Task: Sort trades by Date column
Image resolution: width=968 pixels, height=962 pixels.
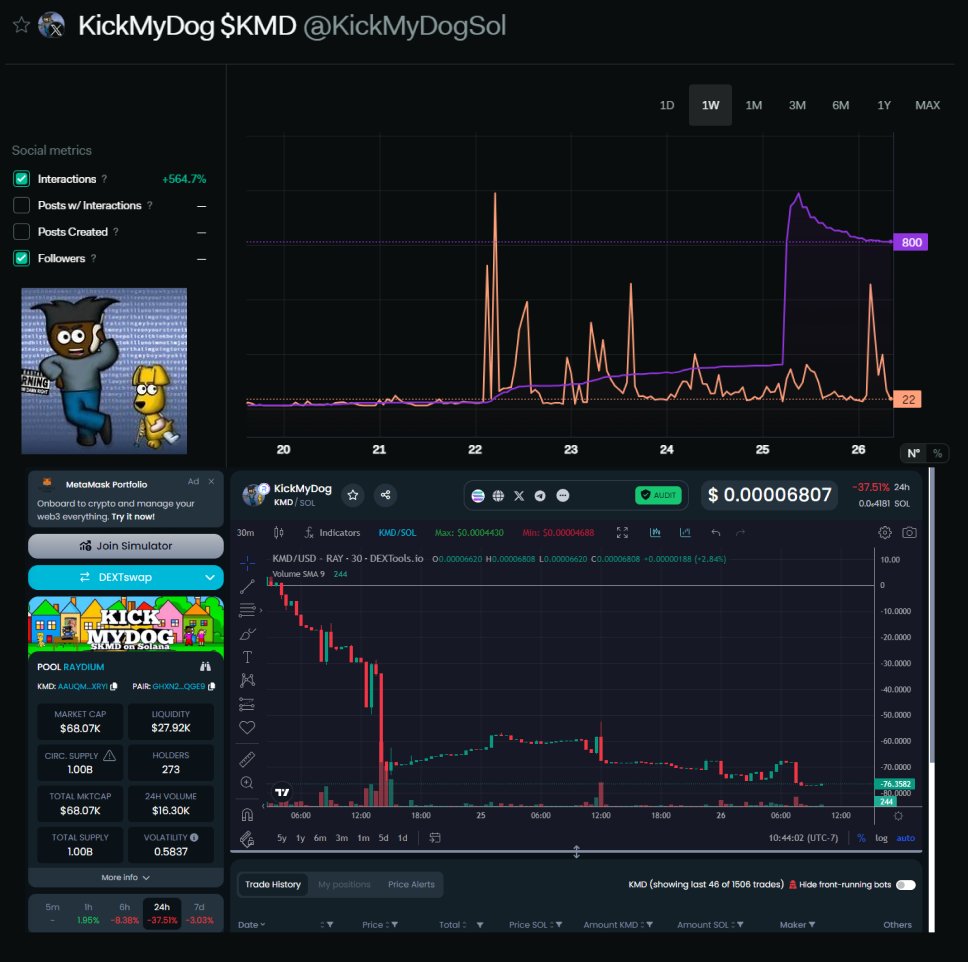Action: coord(251,924)
